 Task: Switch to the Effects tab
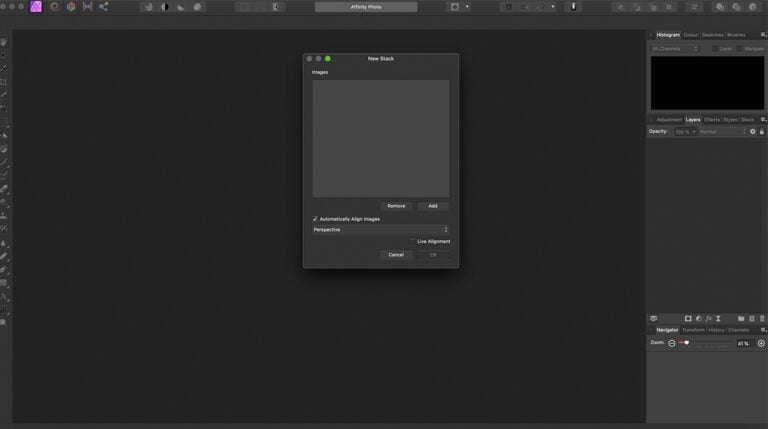(x=712, y=119)
